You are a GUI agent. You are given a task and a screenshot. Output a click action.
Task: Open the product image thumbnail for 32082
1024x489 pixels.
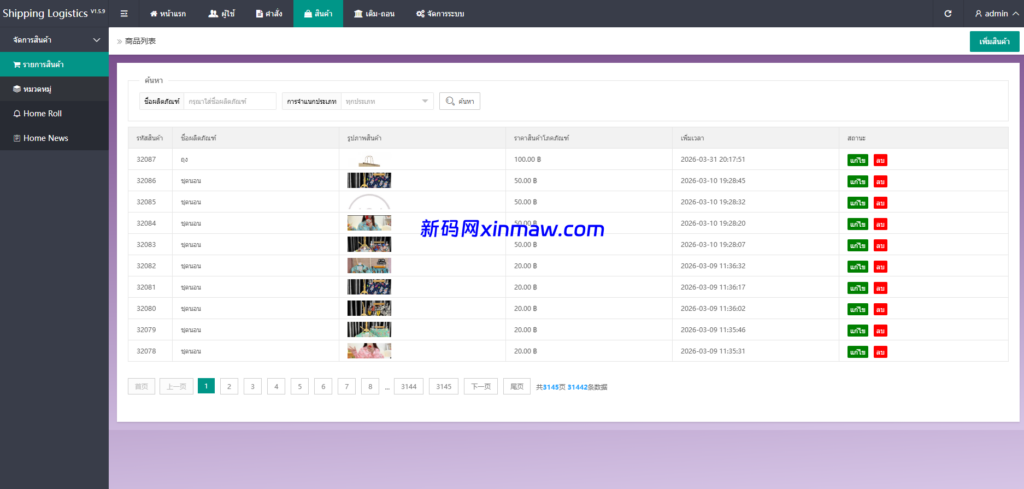point(369,266)
